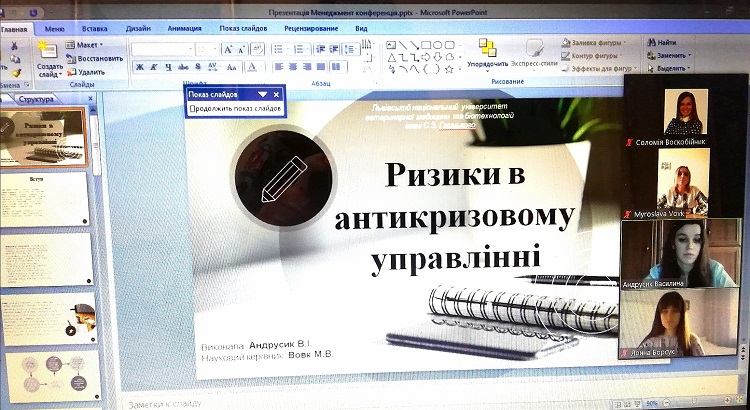
Task: Click the numbered list icon
Action: [301, 49]
